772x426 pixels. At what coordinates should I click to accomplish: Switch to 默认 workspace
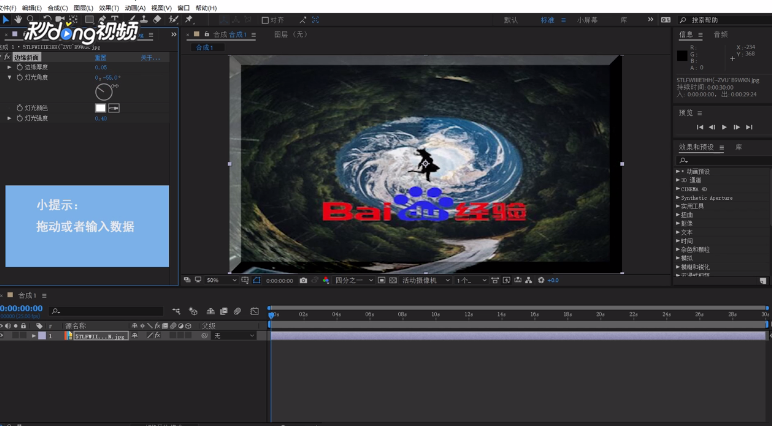511,20
